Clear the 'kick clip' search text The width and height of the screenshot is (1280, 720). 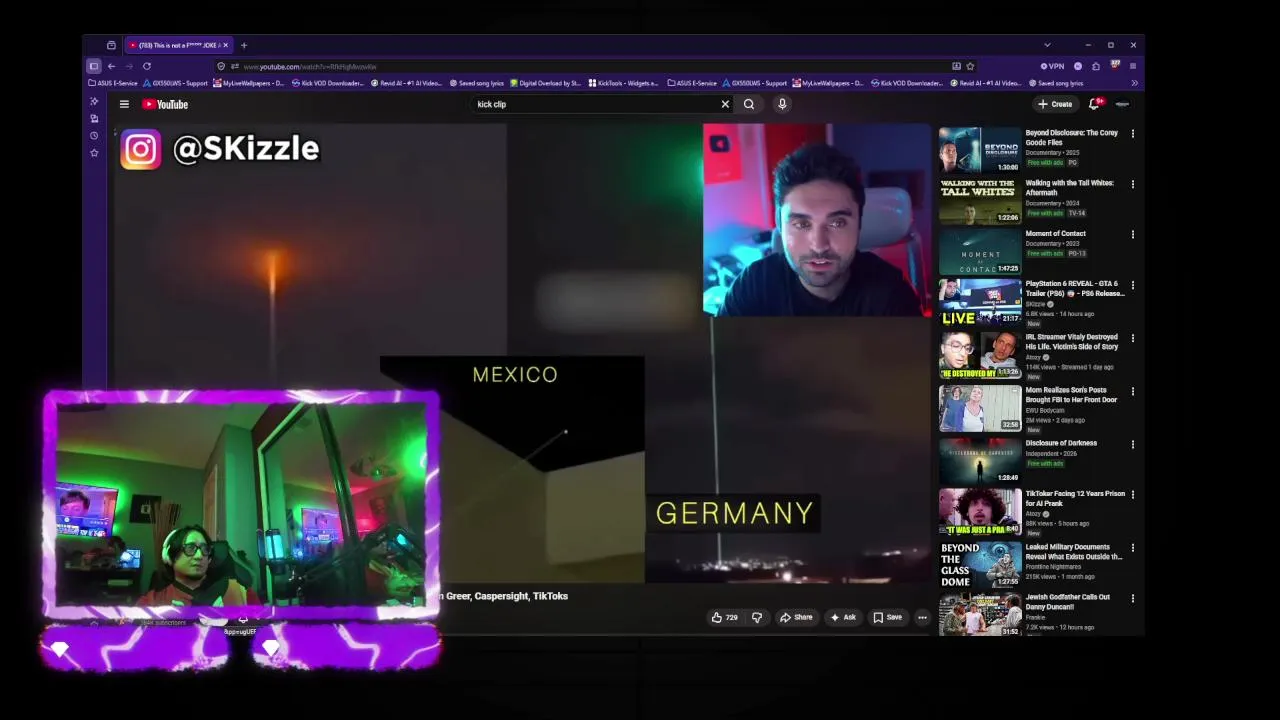(x=725, y=104)
